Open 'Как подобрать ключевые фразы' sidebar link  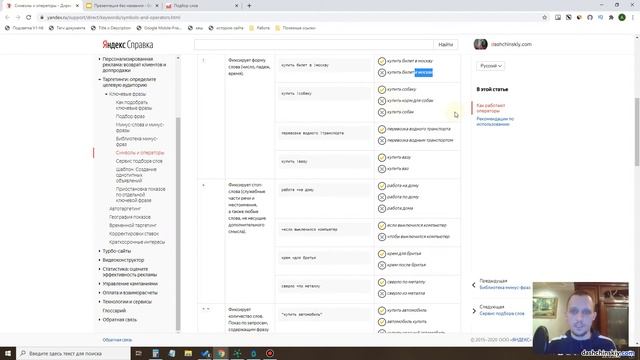click(x=134, y=105)
